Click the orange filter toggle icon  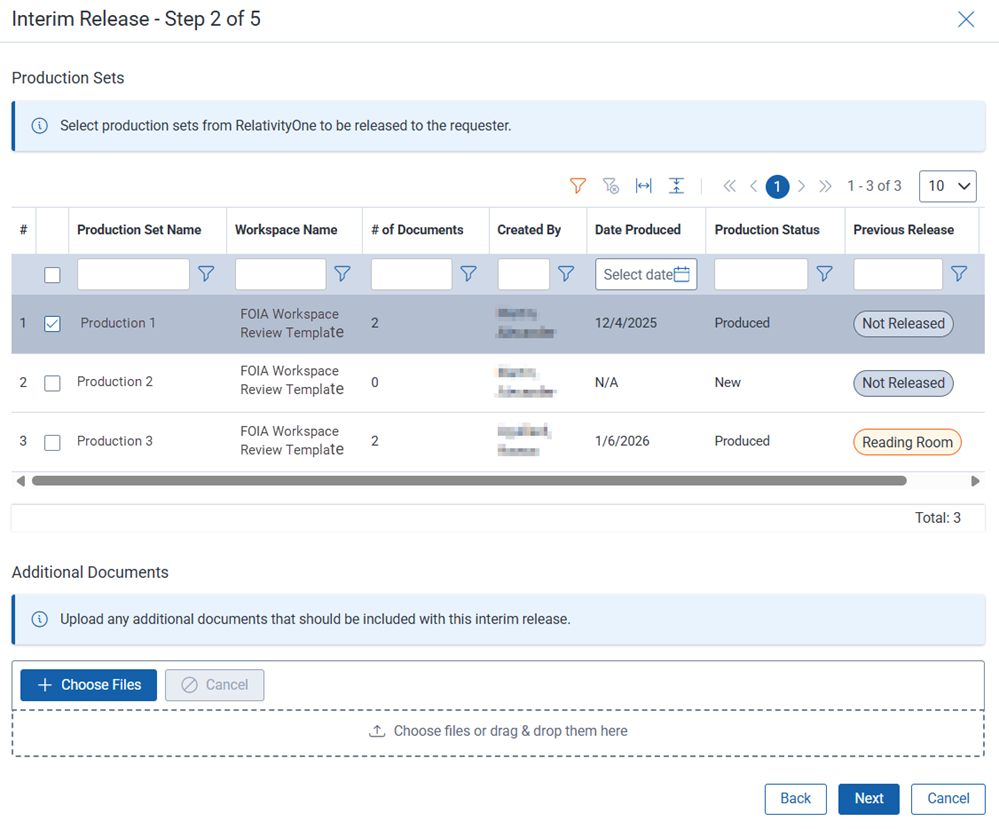pos(577,185)
